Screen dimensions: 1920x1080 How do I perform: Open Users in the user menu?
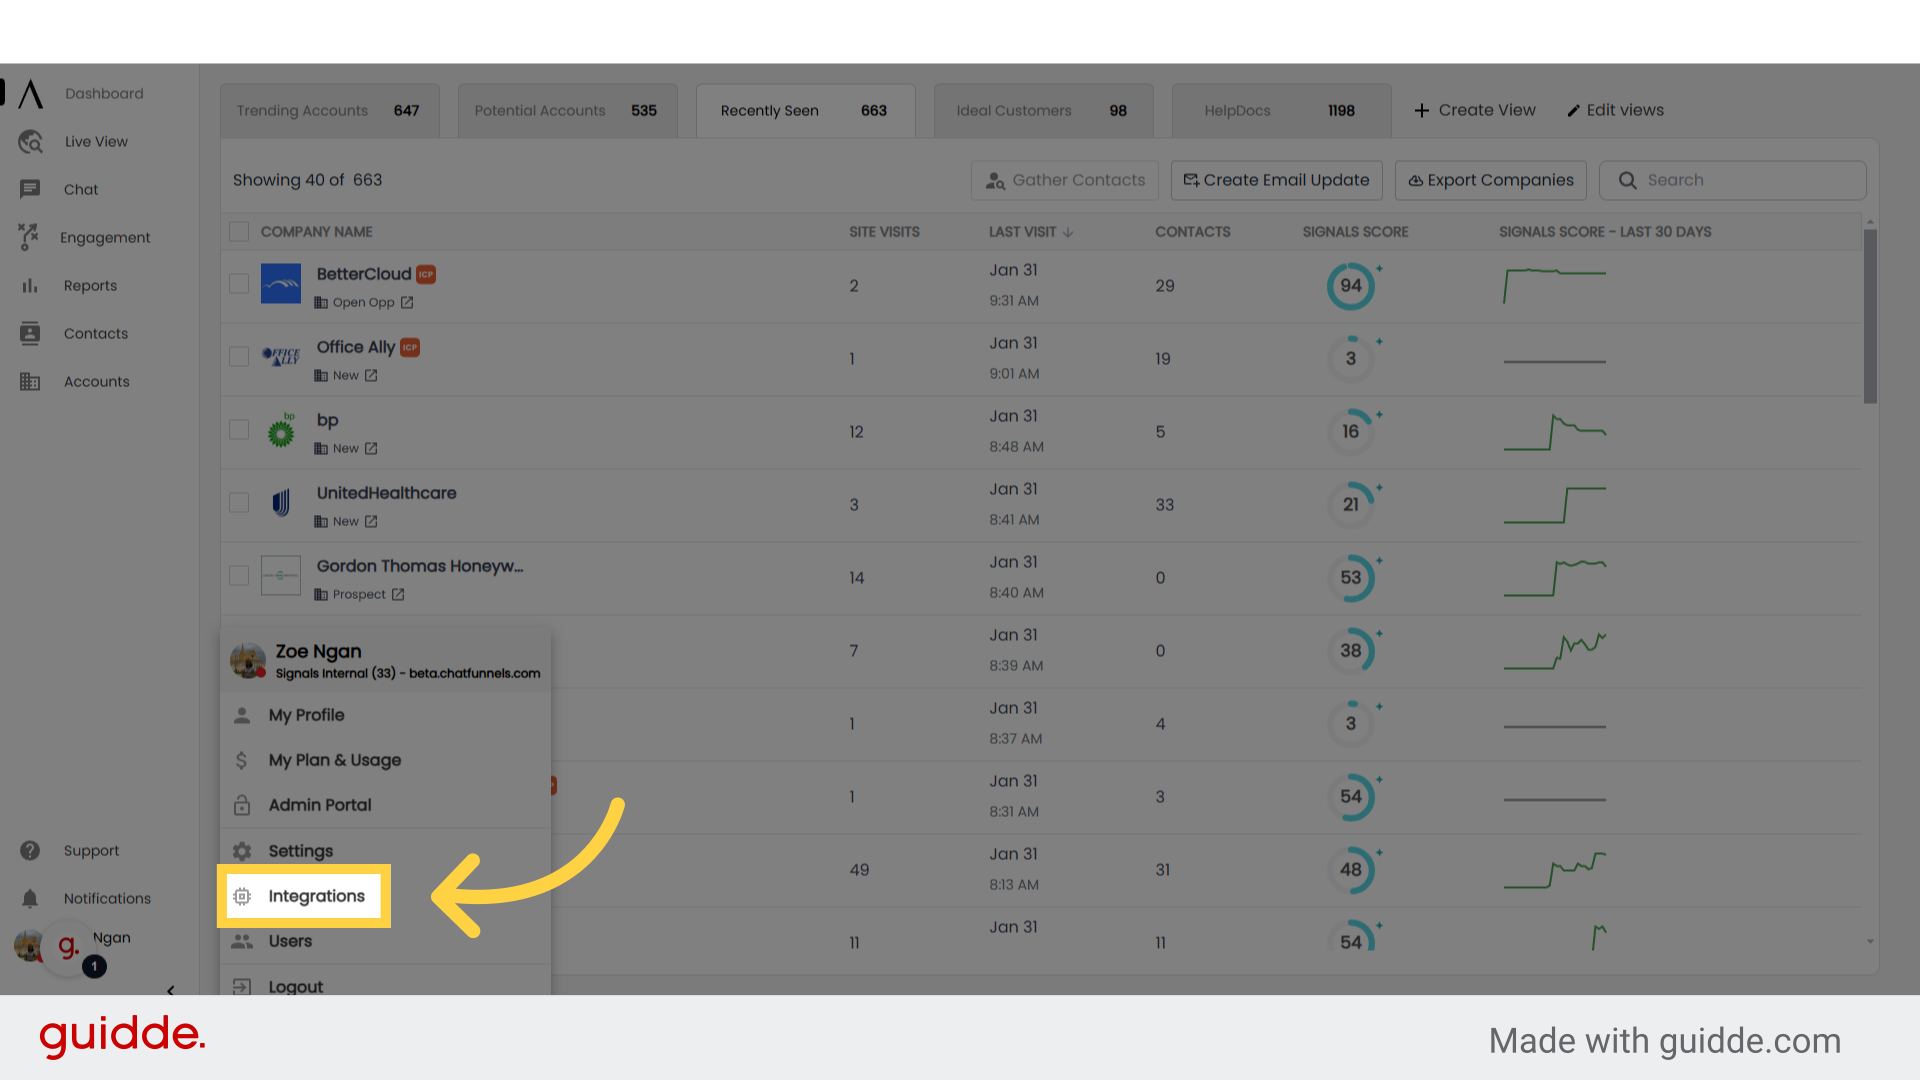tap(385, 941)
